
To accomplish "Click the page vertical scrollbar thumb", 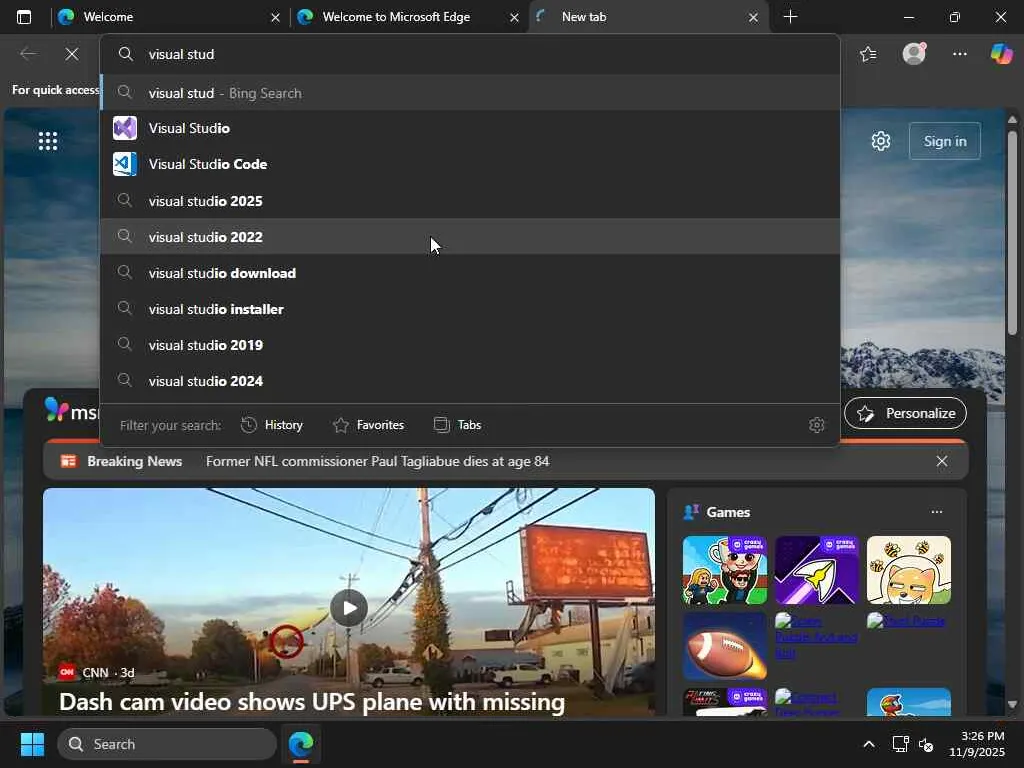I will tap(1012, 232).
